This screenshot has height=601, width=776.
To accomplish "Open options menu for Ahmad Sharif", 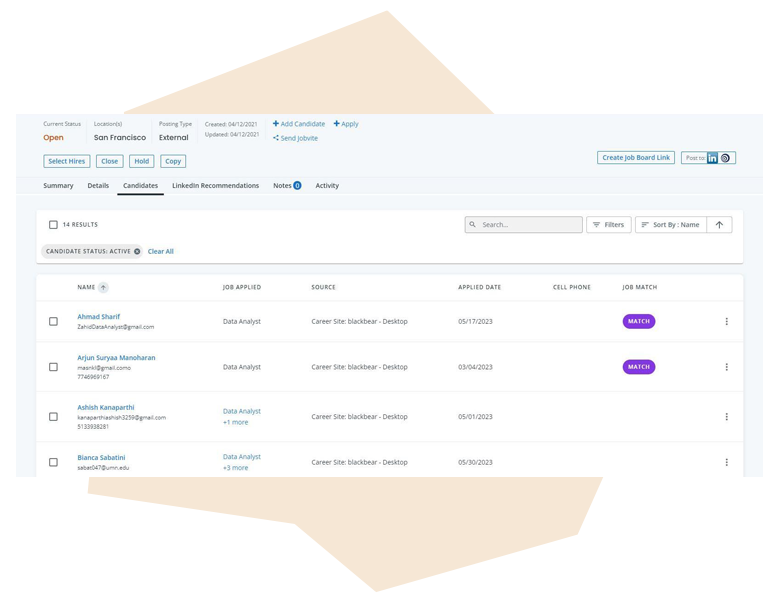I will [726, 322].
